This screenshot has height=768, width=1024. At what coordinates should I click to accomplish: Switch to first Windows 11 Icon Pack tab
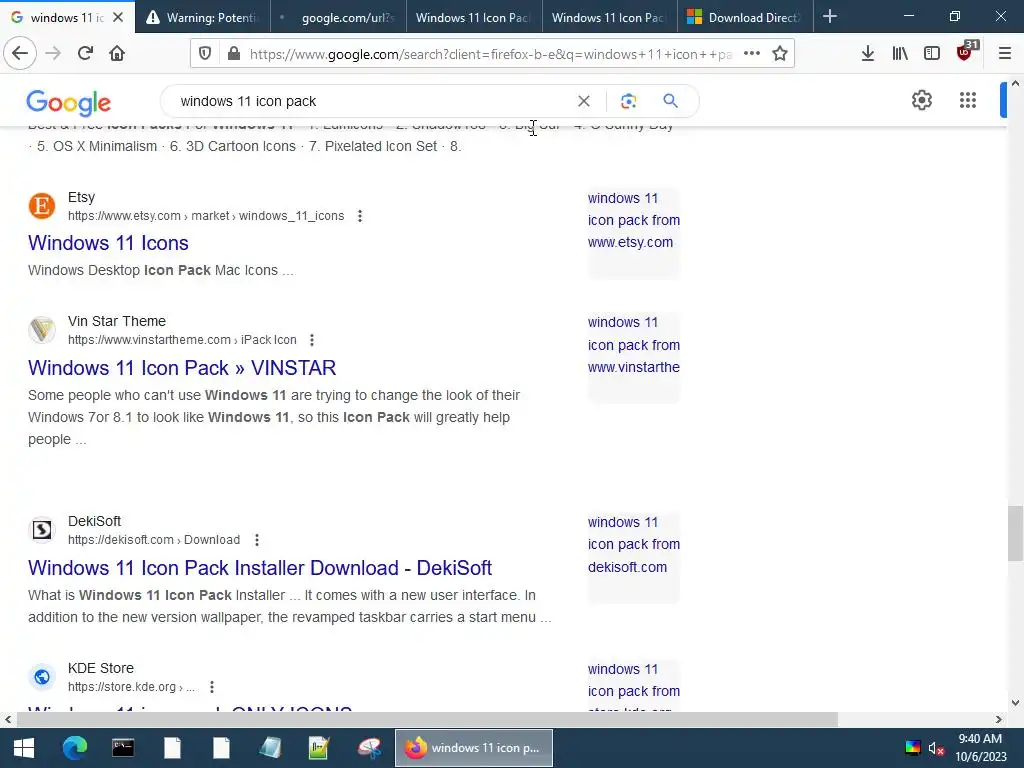(473, 17)
